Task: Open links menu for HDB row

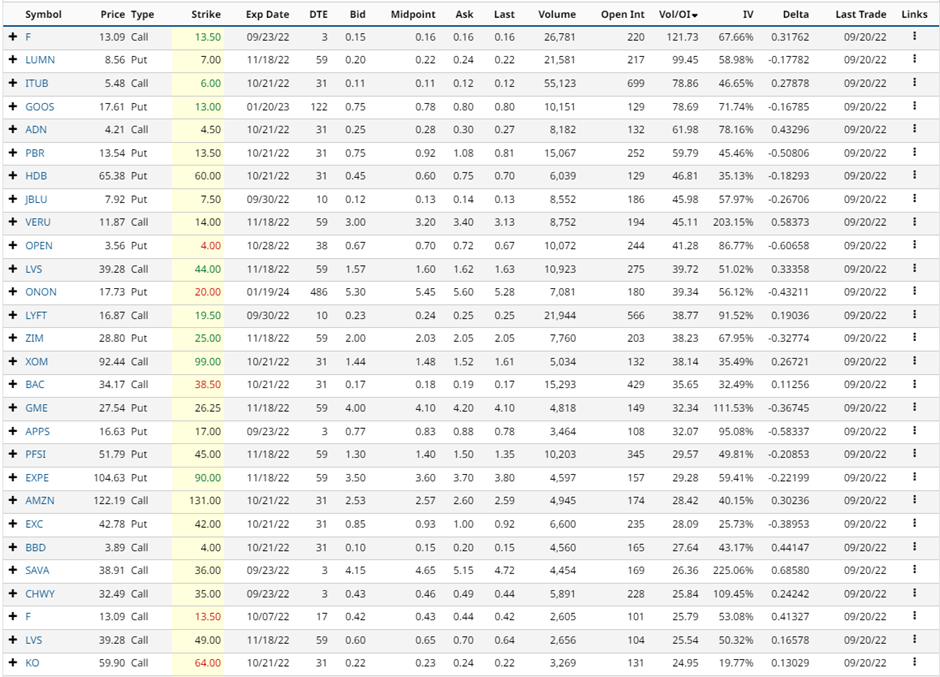Action: tap(914, 175)
